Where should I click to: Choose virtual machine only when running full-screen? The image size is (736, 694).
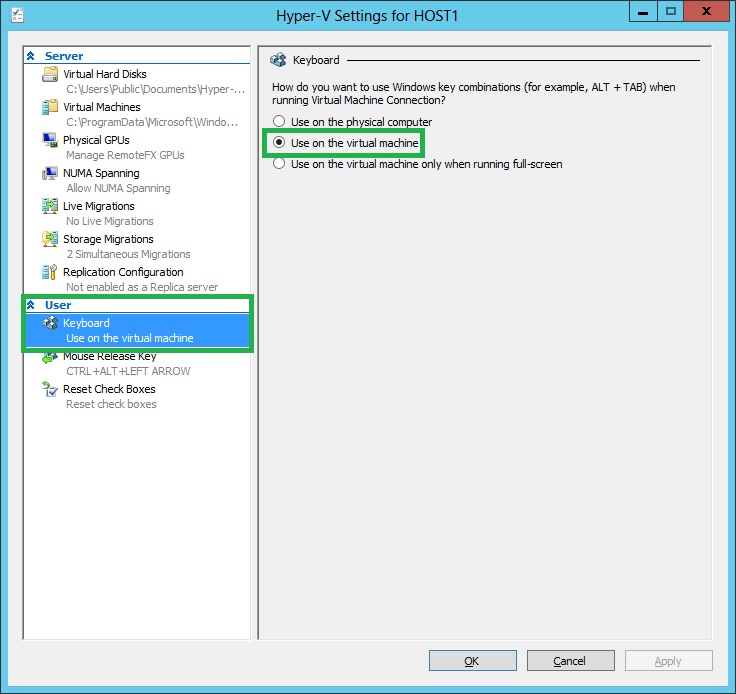point(279,163)
